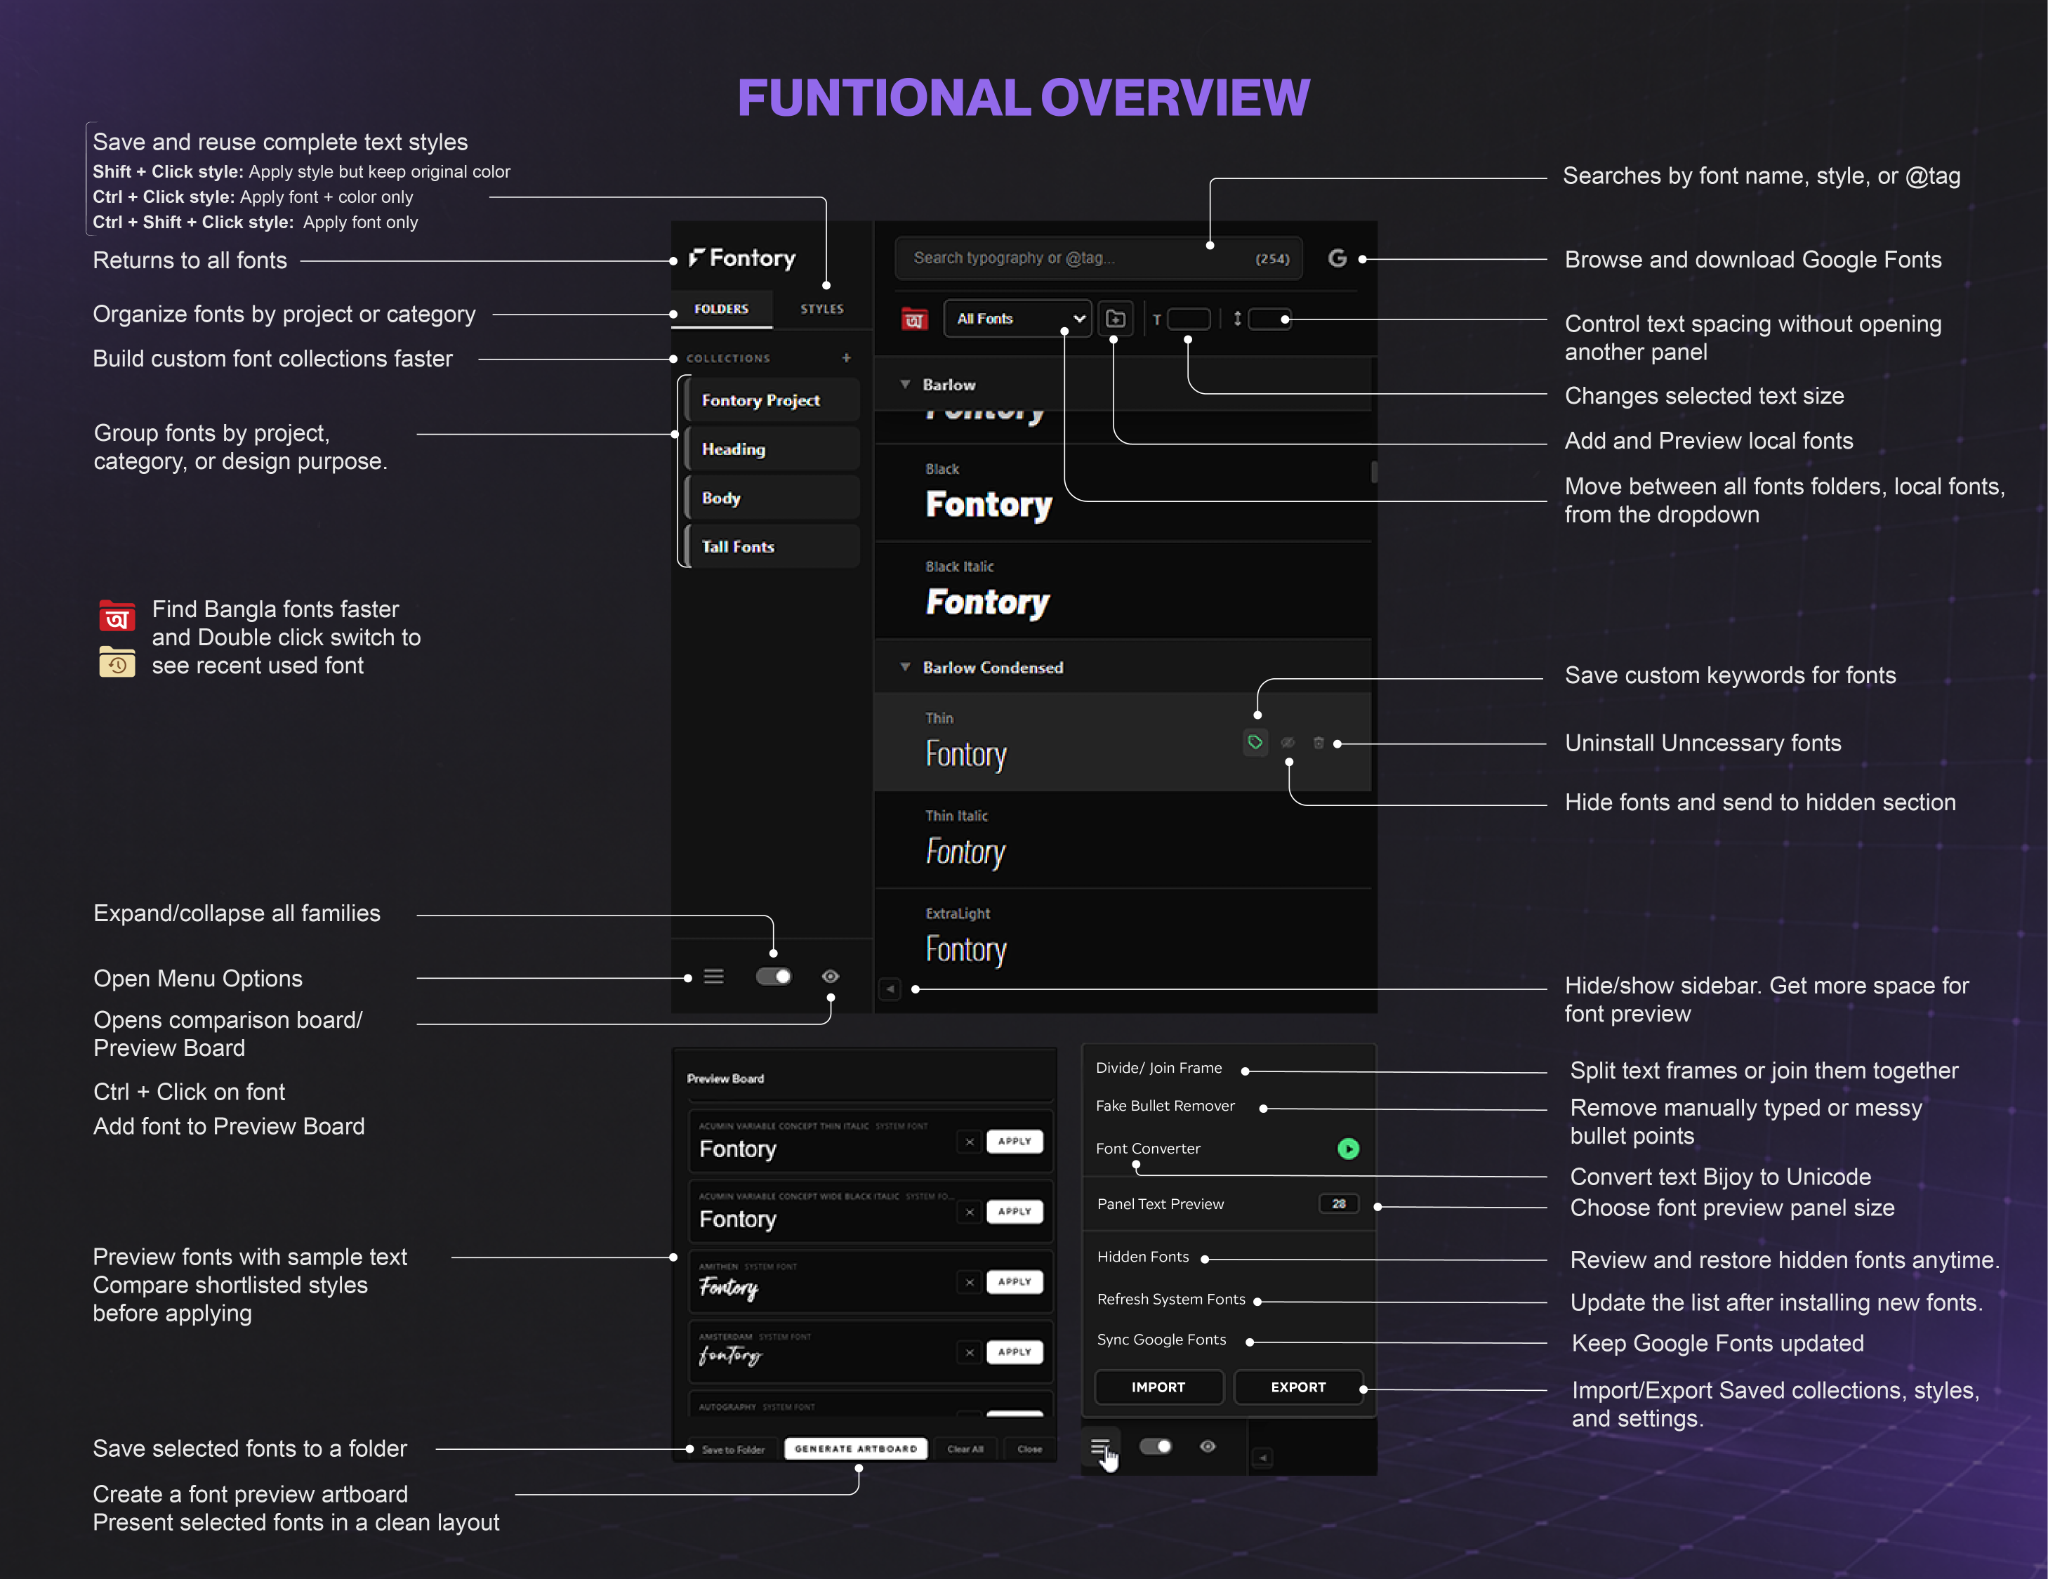This screenshot has height=1579, width=2048.
Task: Remove Acumin Wide Black Italic with its X
Action: tap(969, 1212)
